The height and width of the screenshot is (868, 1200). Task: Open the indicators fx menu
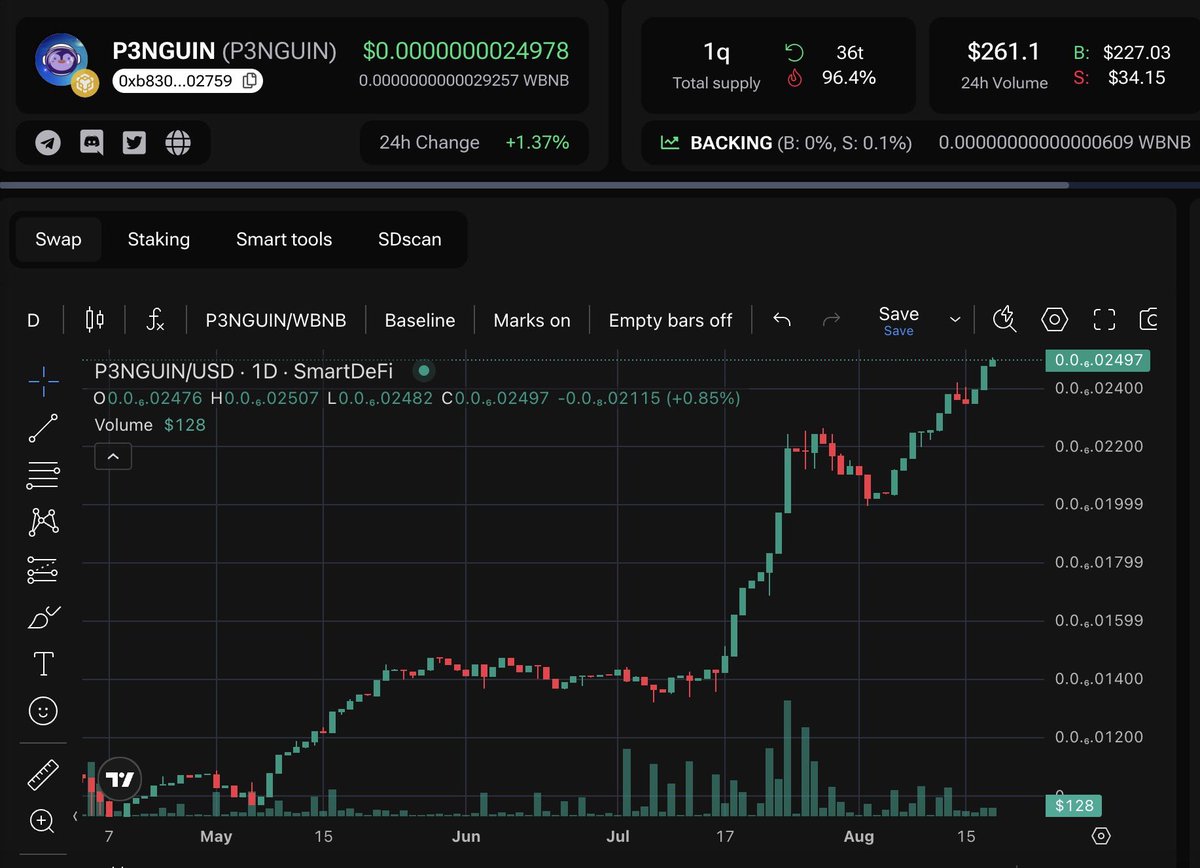tap(155, 319)
